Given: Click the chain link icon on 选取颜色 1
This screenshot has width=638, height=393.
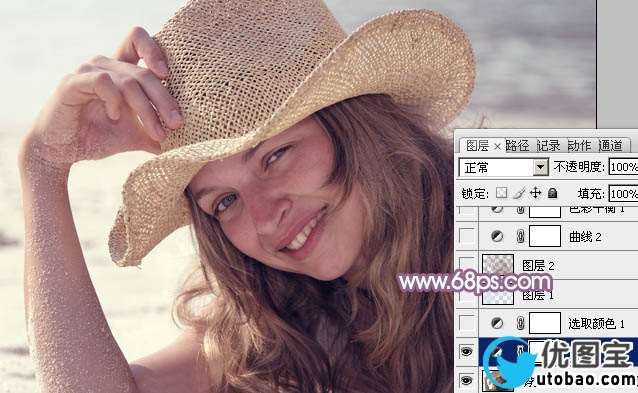Looking at the screenshot, I should (x=520, y=323).
